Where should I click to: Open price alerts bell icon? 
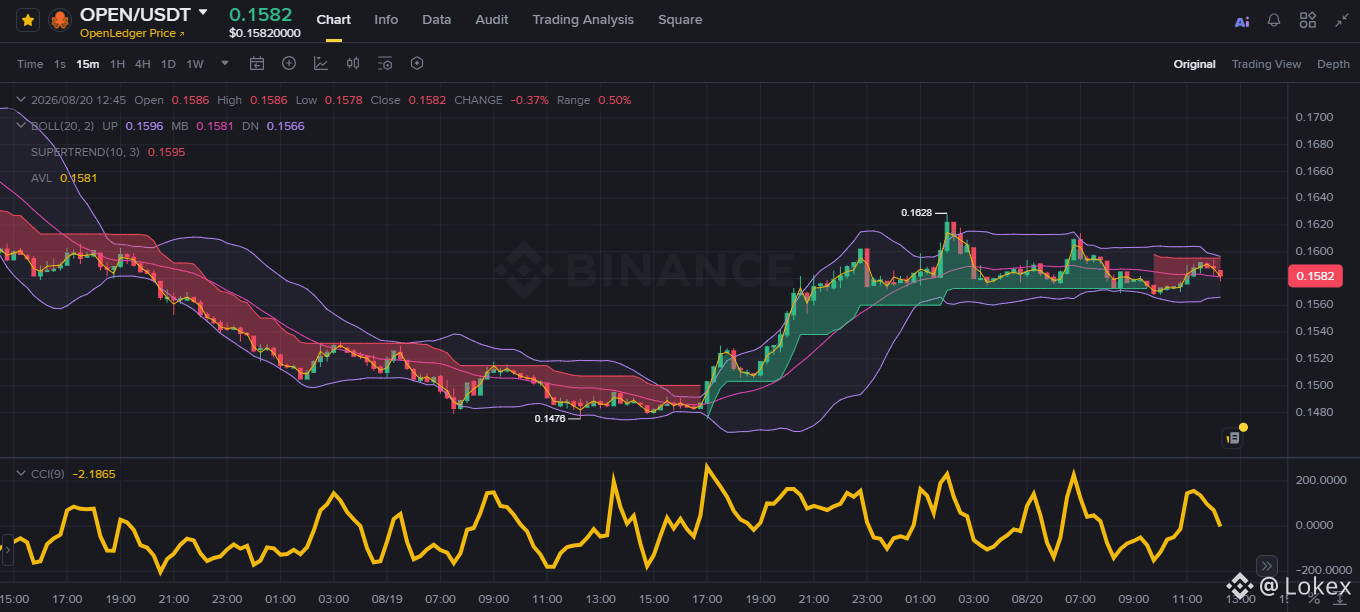pos(1274,20)
